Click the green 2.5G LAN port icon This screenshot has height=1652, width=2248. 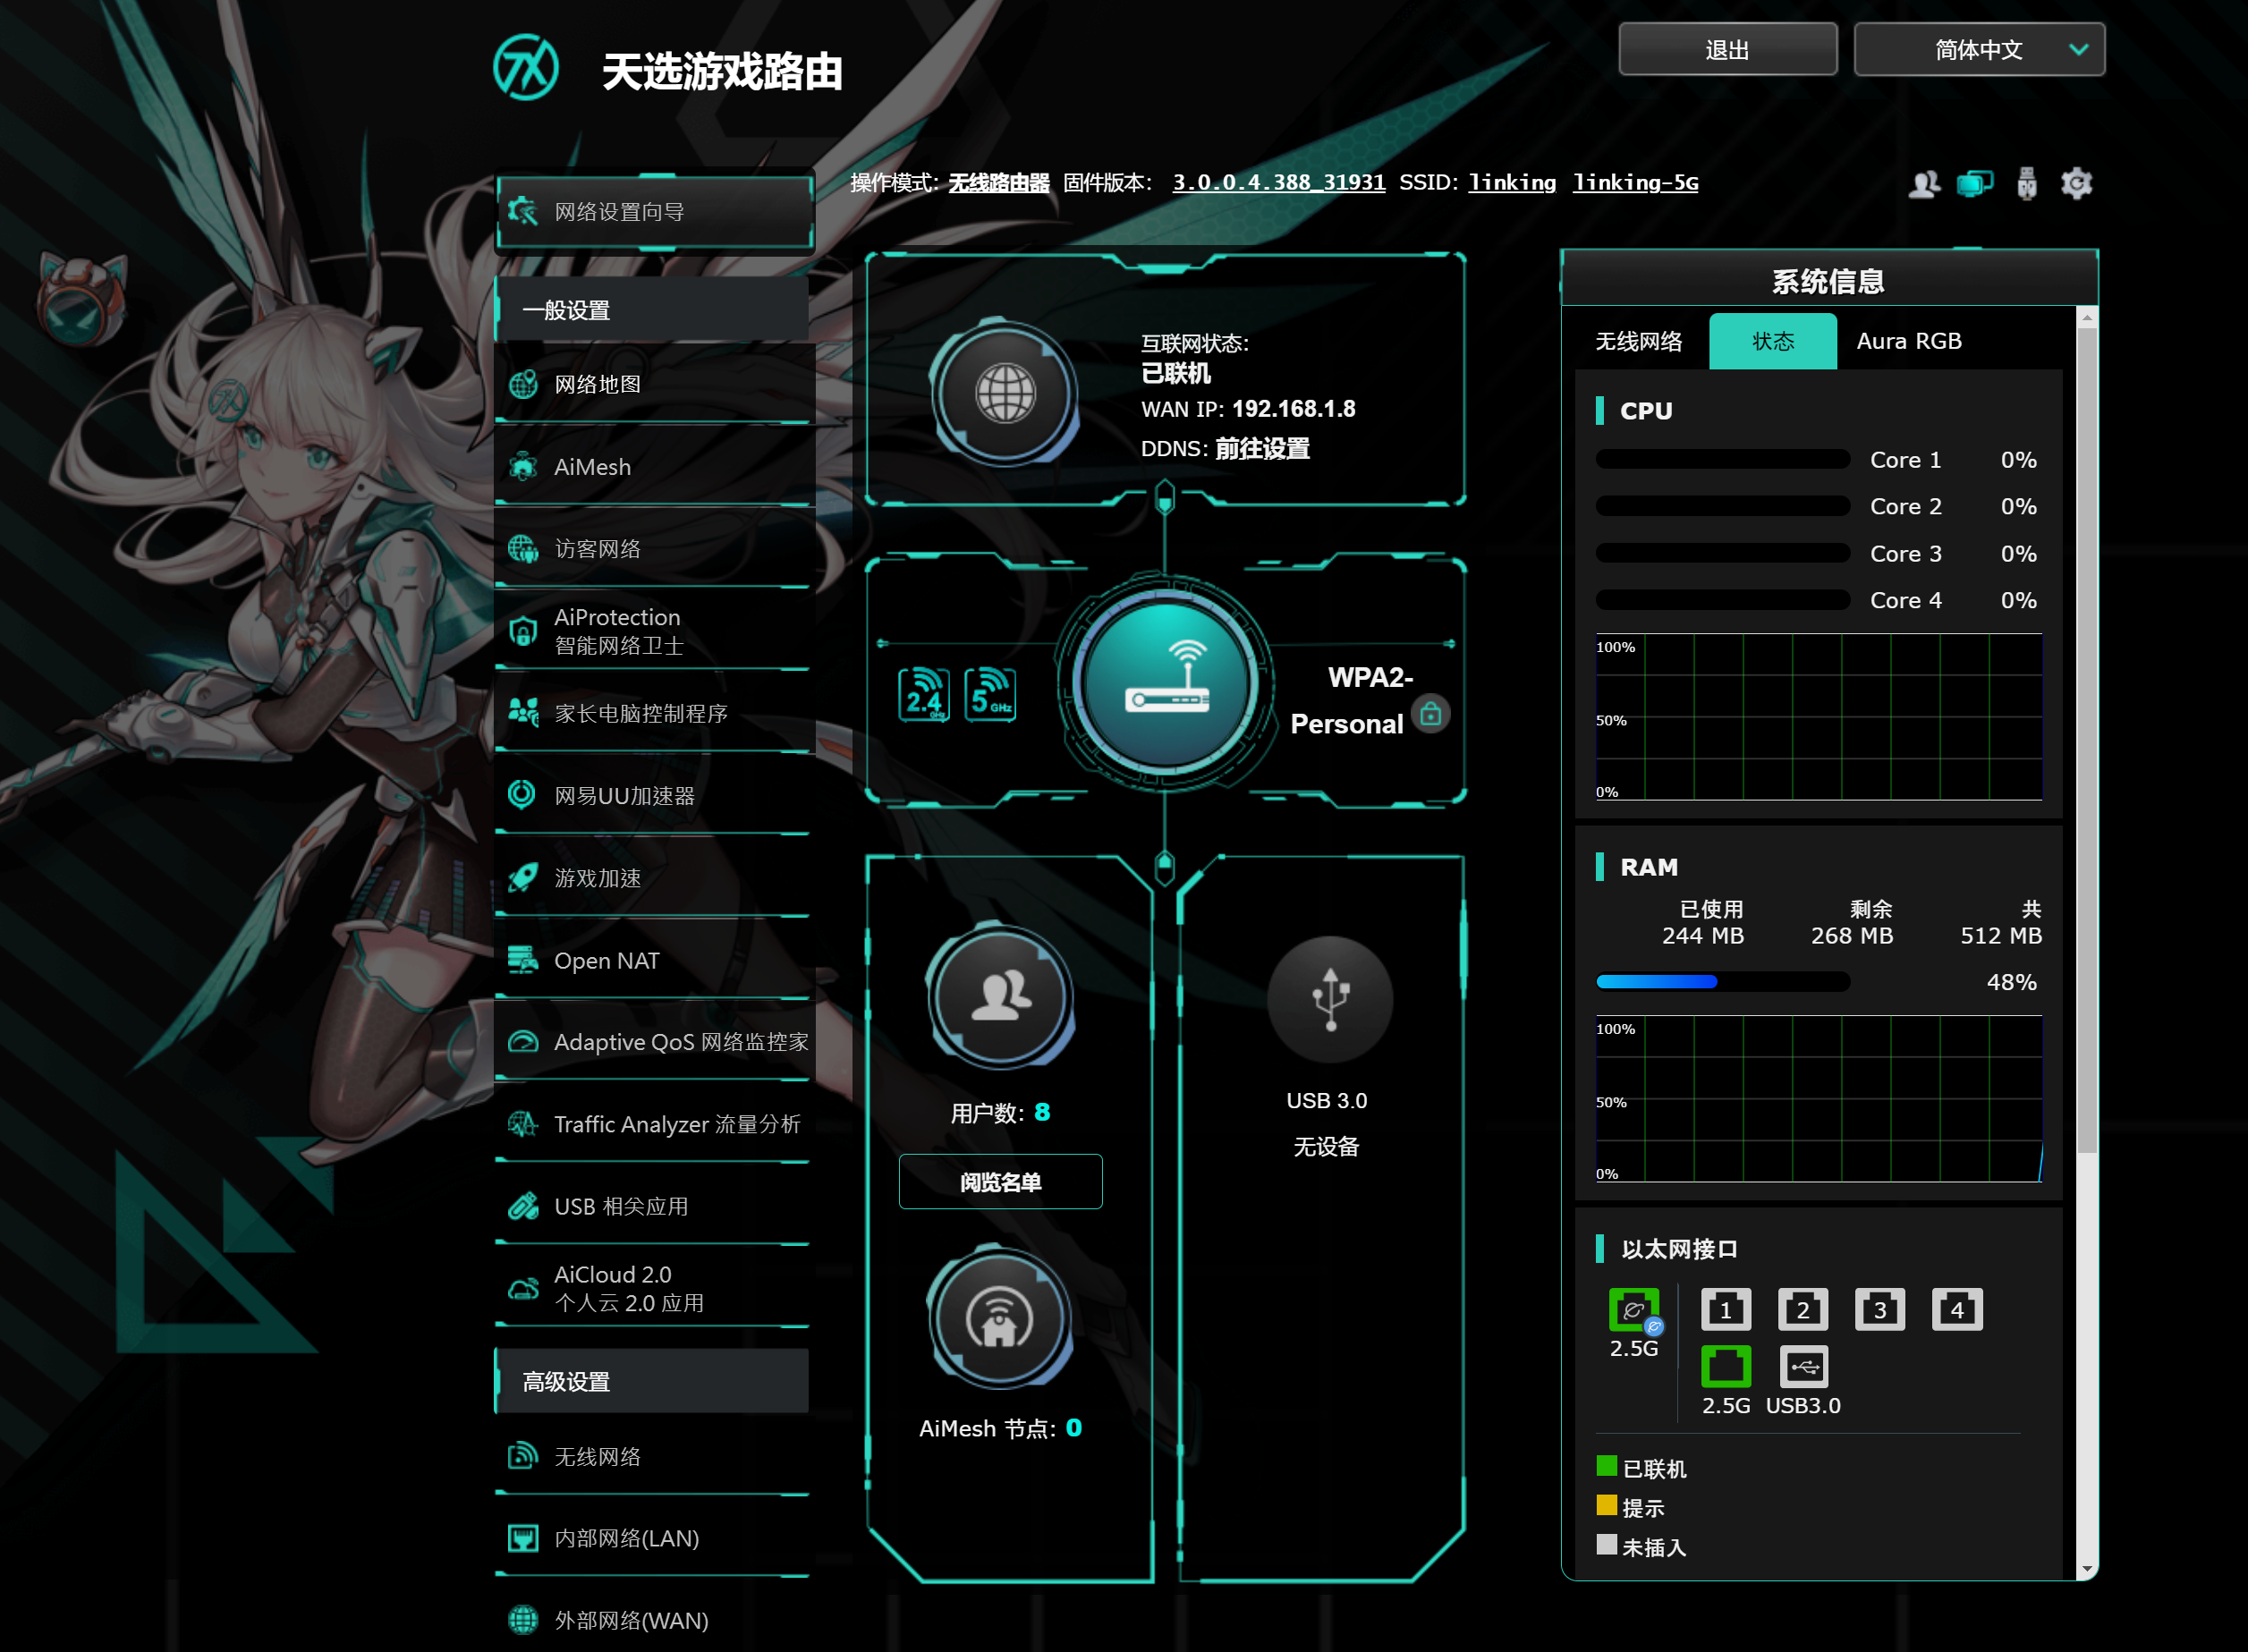[x=1726, y=1366]
